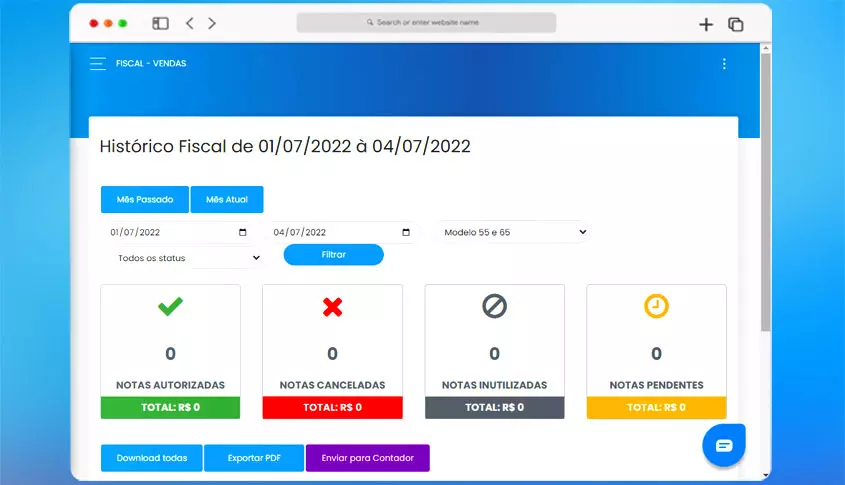Click the Mês Atual button
The image size is (845, 485).
click(227, 199)
